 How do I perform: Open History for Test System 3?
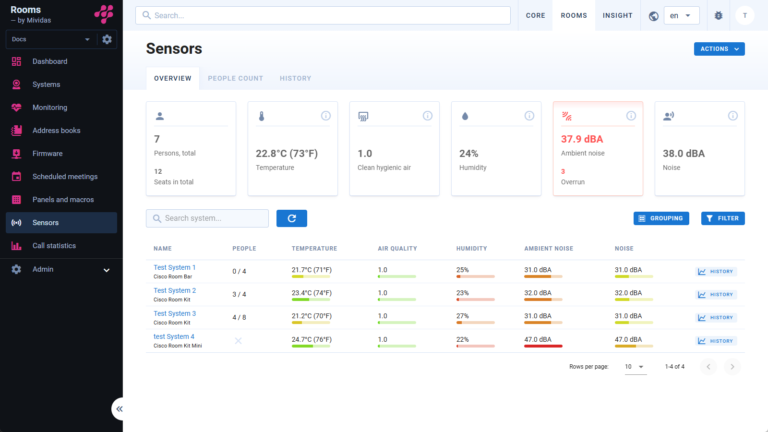tap(716, 317)
